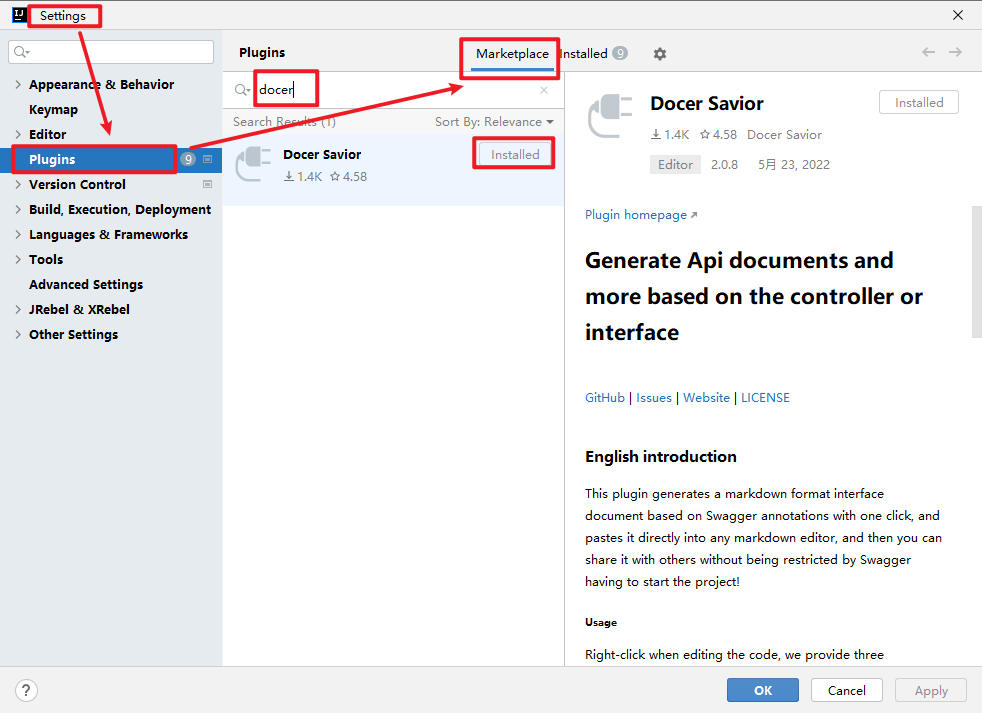The height and width of the screenshot is (713, 982).
Task: Open the Website link
Action: pyautogui.click(x=706, y=398)
